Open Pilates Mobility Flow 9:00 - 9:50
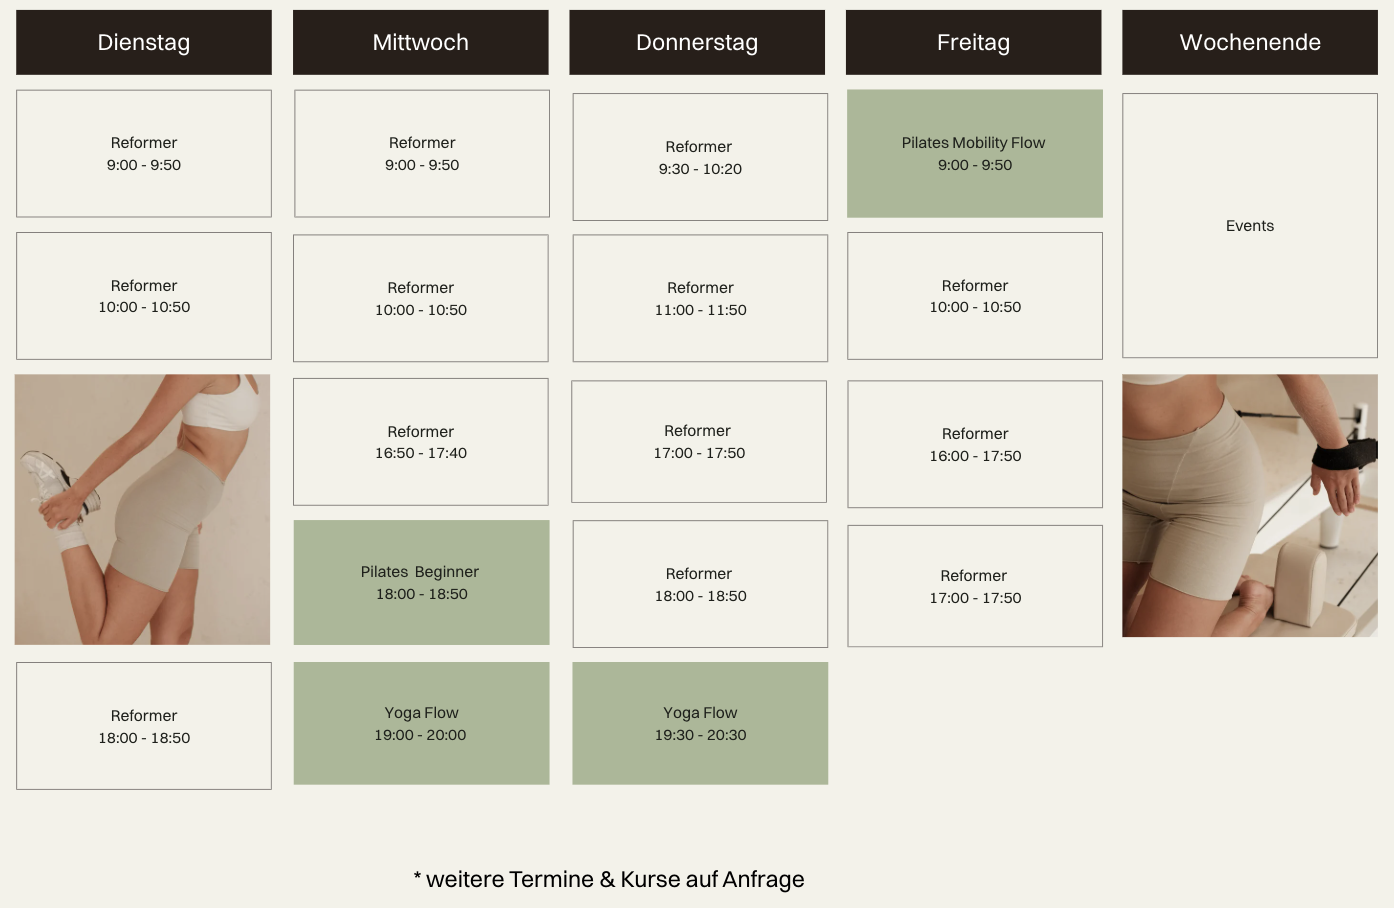The image size is (1394, 908). [x=975, y=154]
